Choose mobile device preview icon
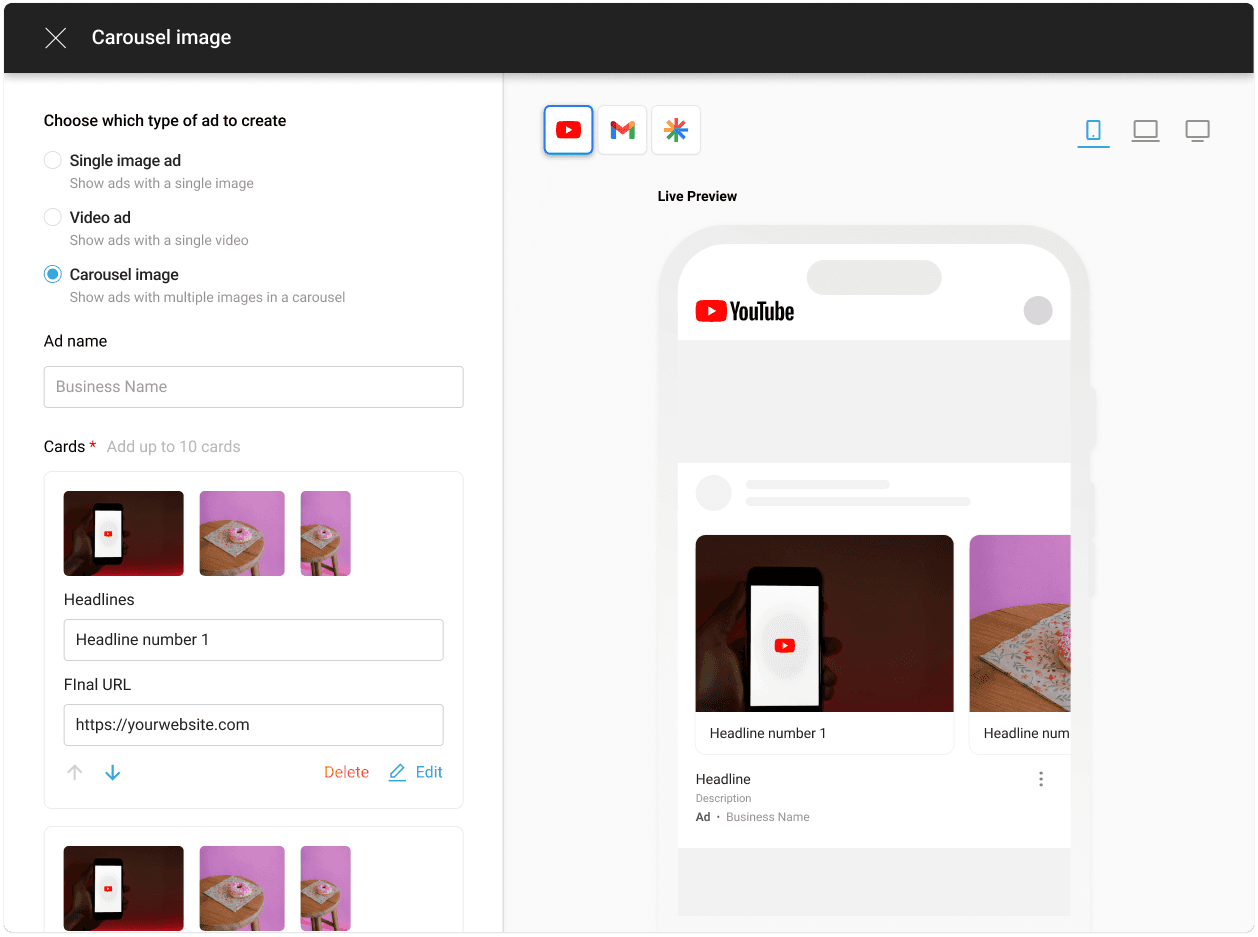The height and width of the screenshot is (937, 1258). [x=1093, y=130]
